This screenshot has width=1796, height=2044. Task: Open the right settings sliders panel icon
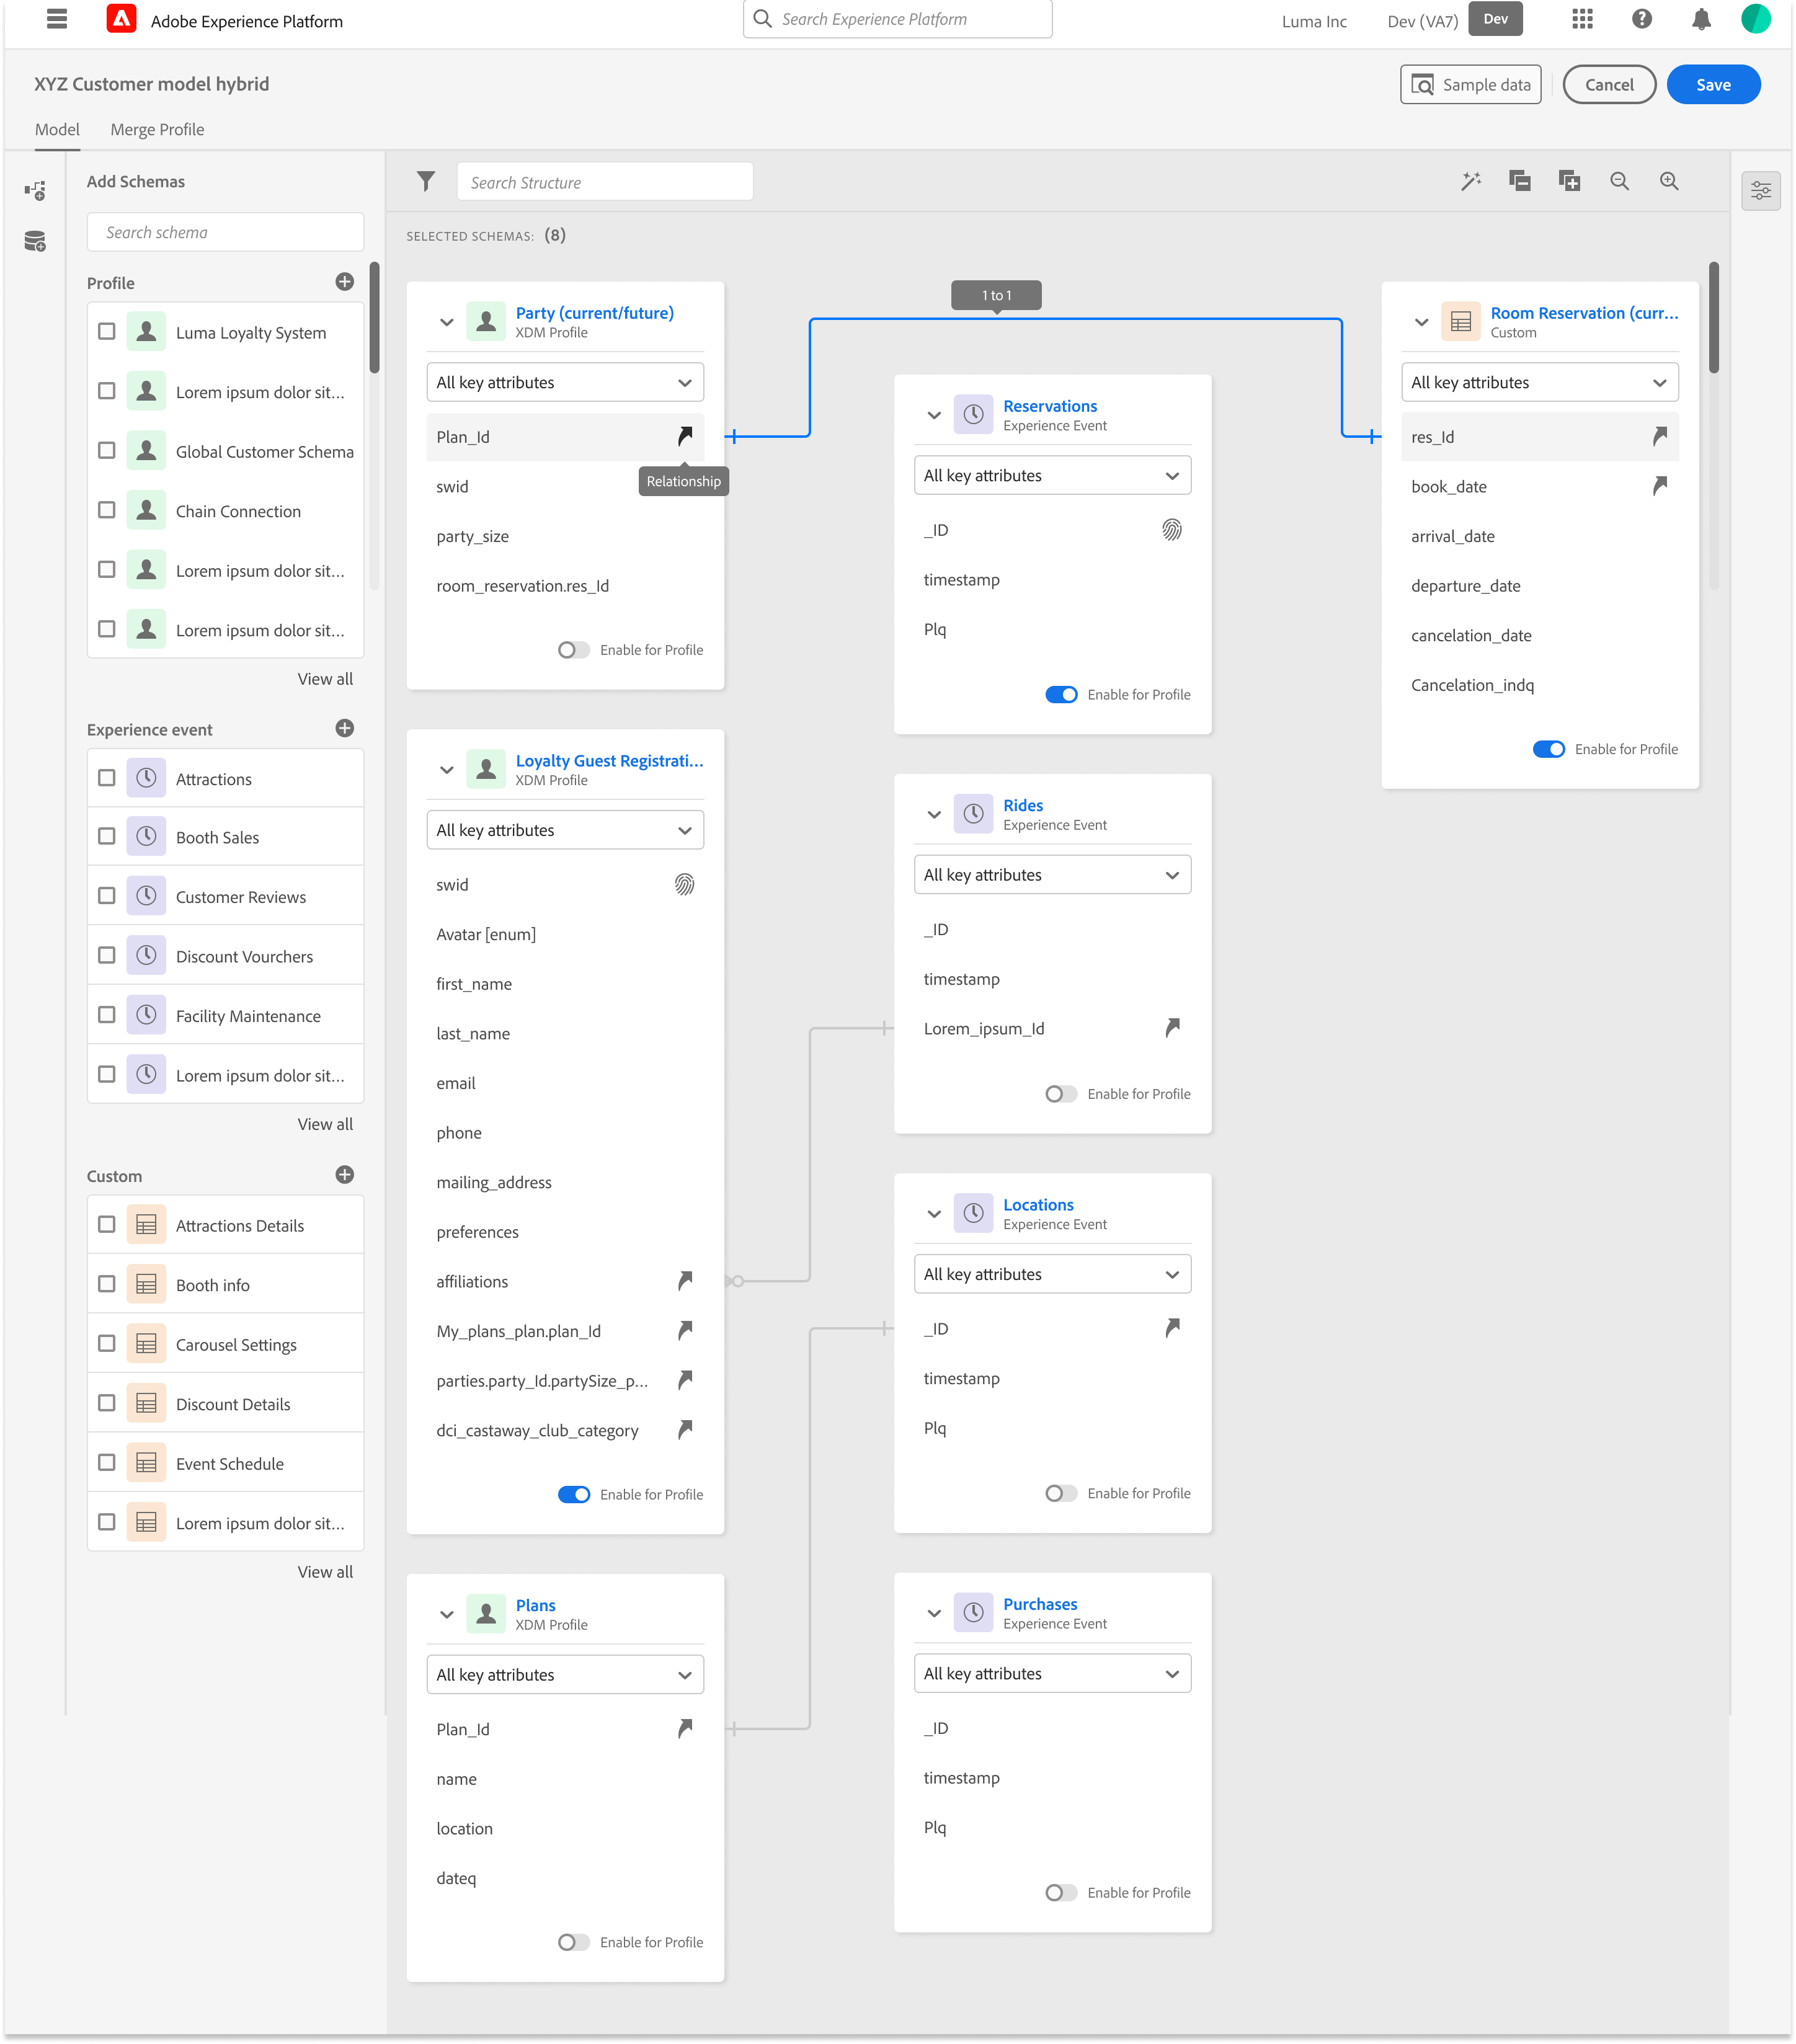pyautogui.click(x=1760, y=191)
